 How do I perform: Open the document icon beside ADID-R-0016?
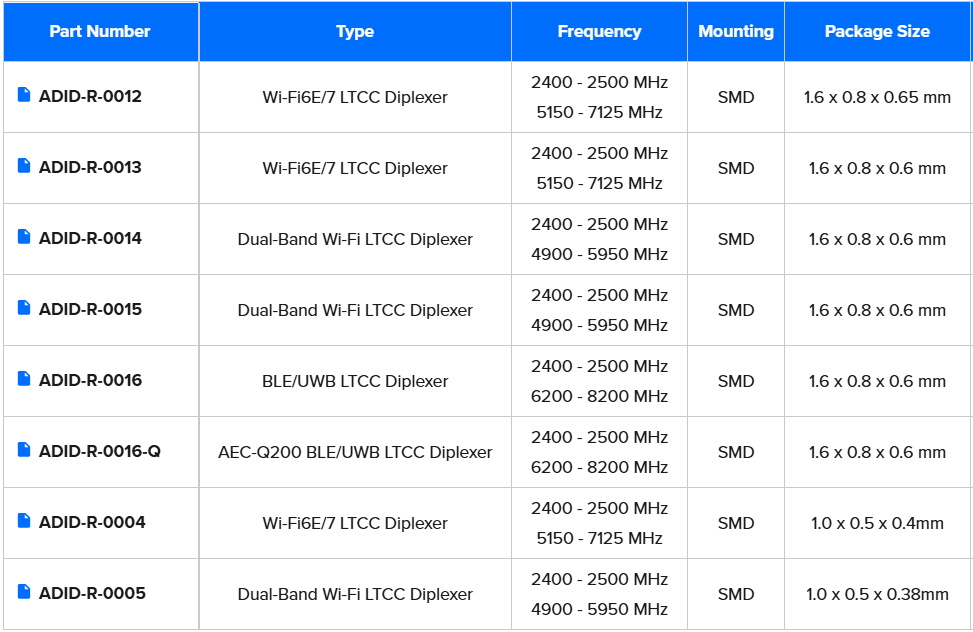24,378
